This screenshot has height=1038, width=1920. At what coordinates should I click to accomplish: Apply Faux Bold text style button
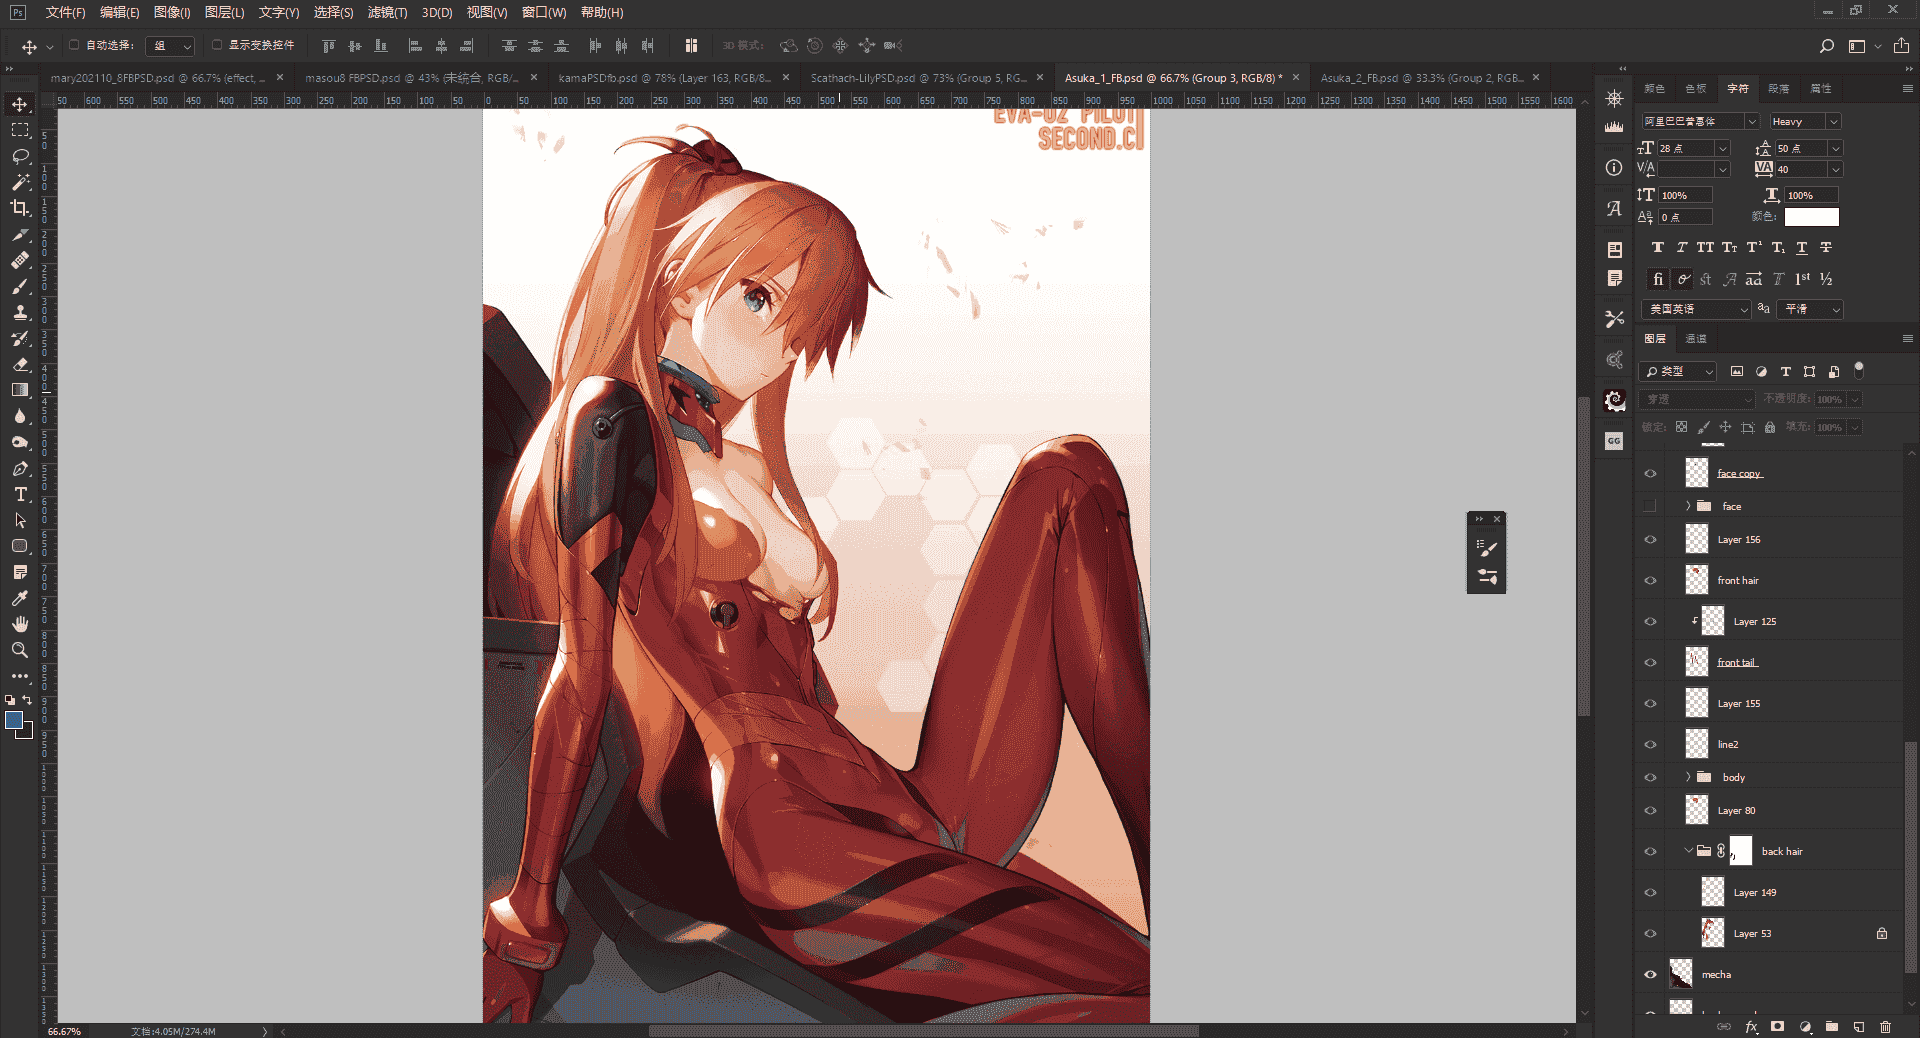pyautogui.click(x=1658, y=247)
